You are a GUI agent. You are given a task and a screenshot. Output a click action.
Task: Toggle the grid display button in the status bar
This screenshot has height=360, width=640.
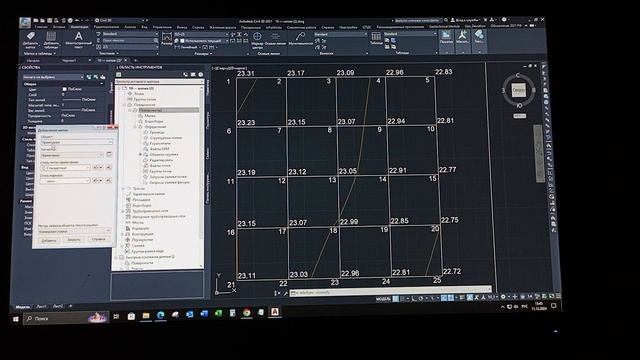click(x=396, y=299)
